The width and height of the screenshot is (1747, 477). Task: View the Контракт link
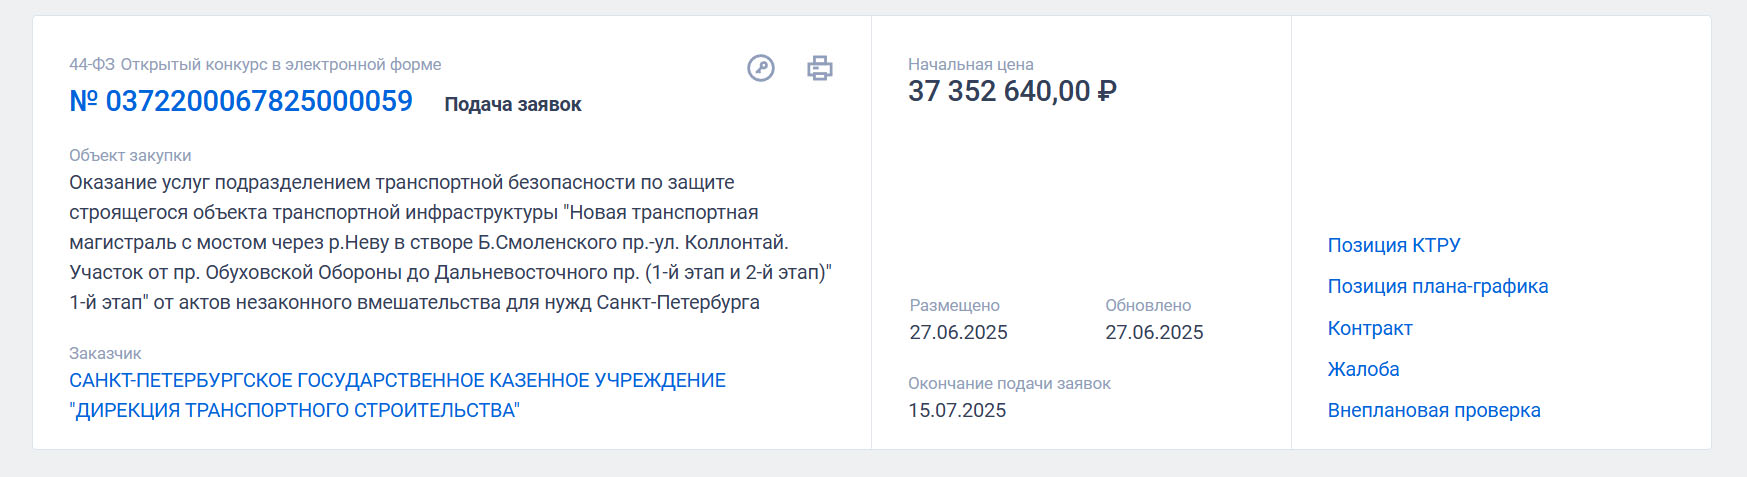pos(1370,328)
